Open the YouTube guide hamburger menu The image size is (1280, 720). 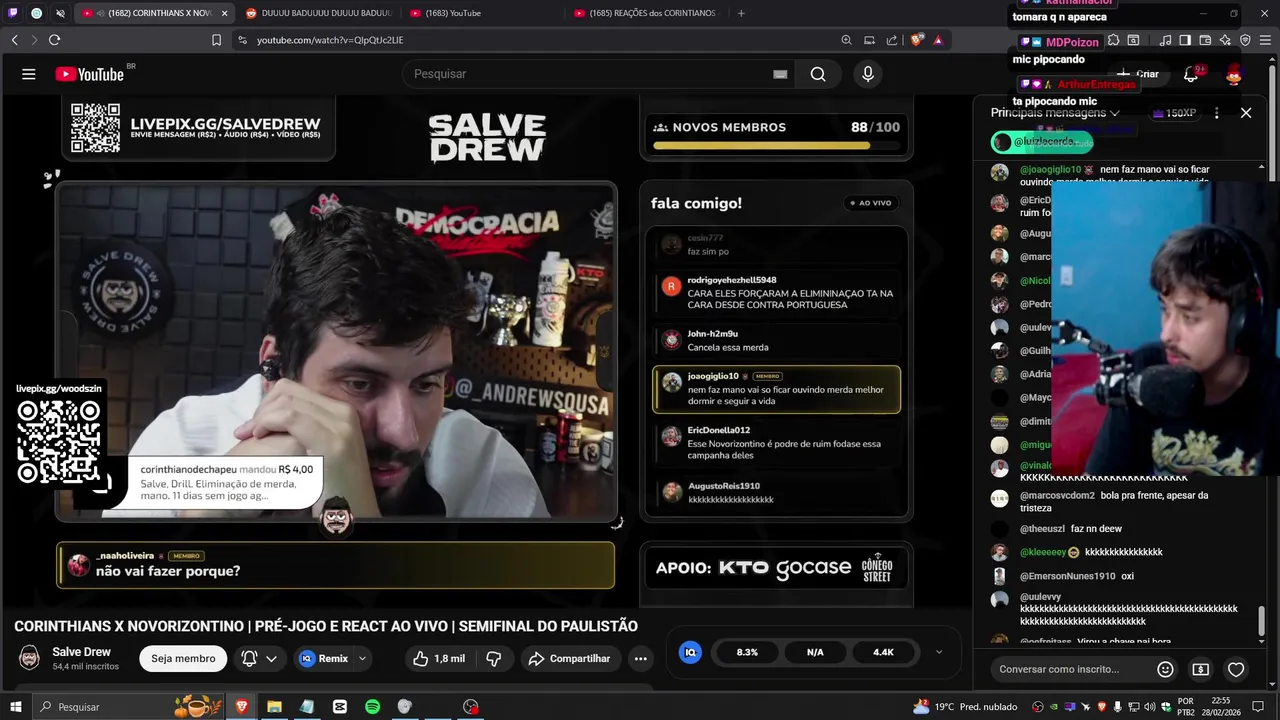[x=29, y=74]
